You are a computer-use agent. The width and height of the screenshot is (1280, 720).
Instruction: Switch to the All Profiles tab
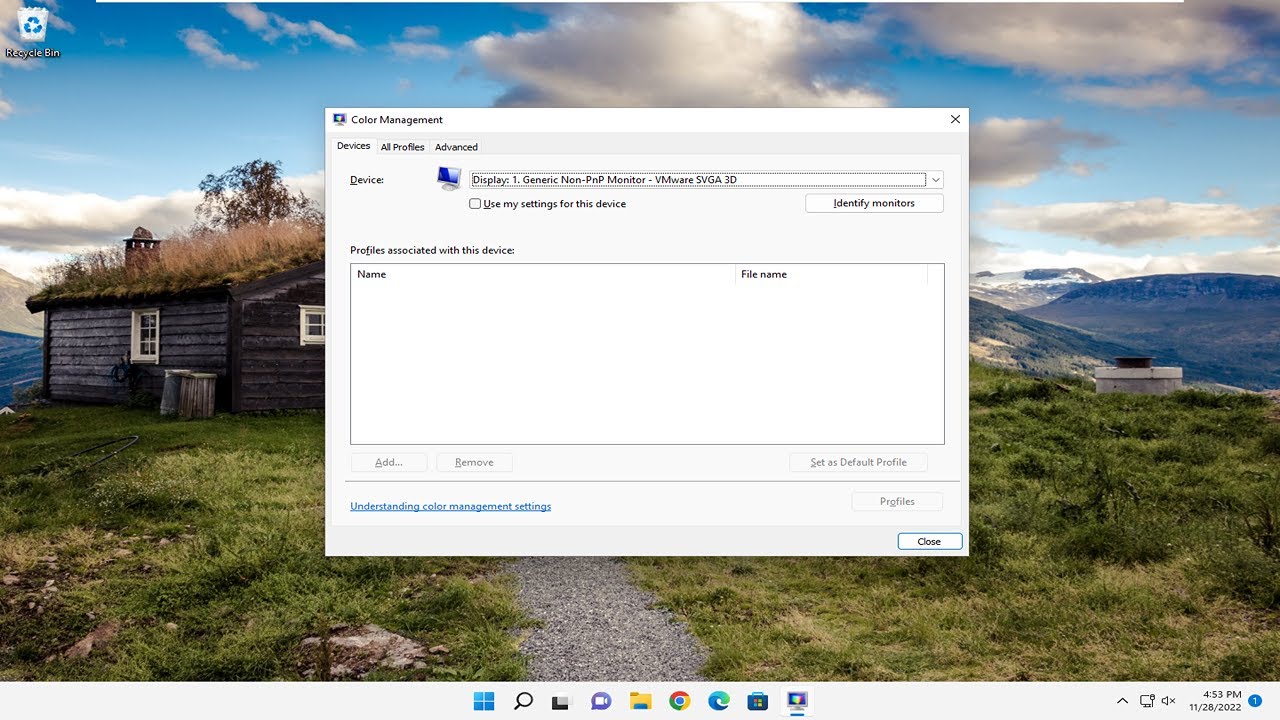[402, 147]
